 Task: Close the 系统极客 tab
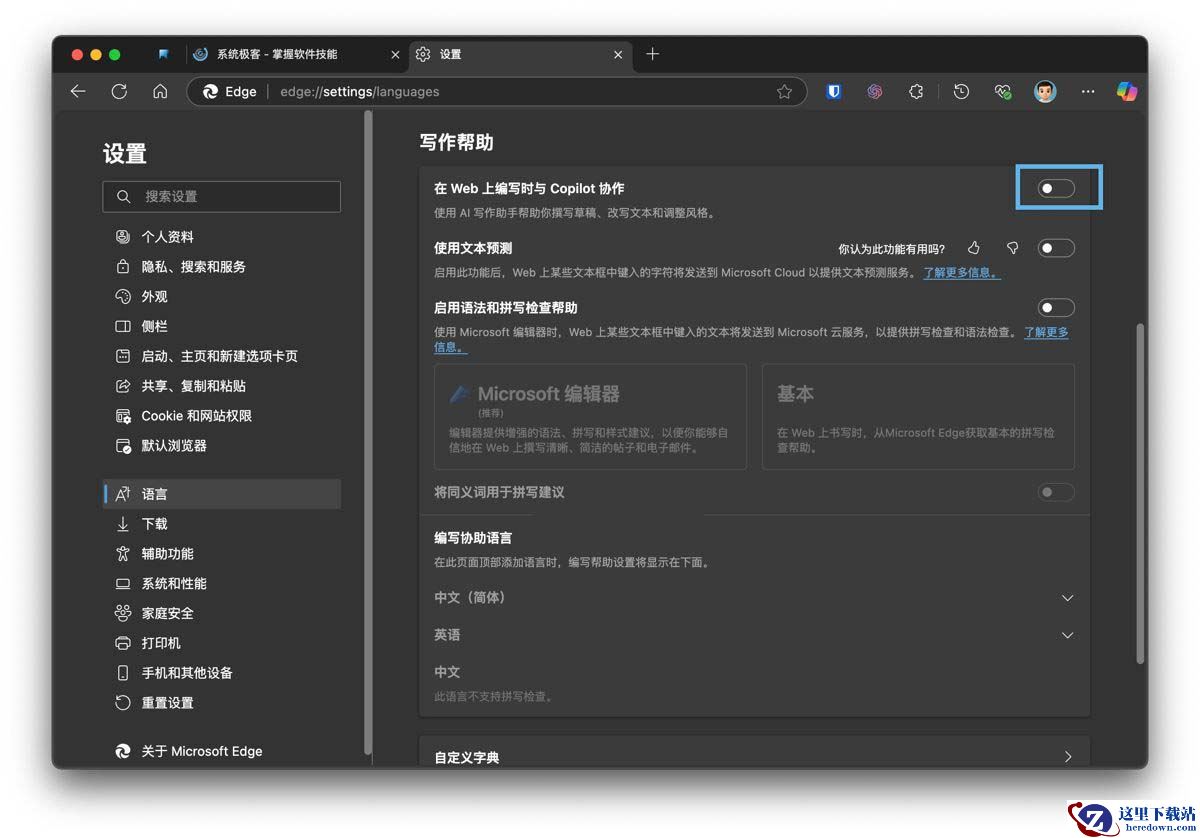point(395,54)
